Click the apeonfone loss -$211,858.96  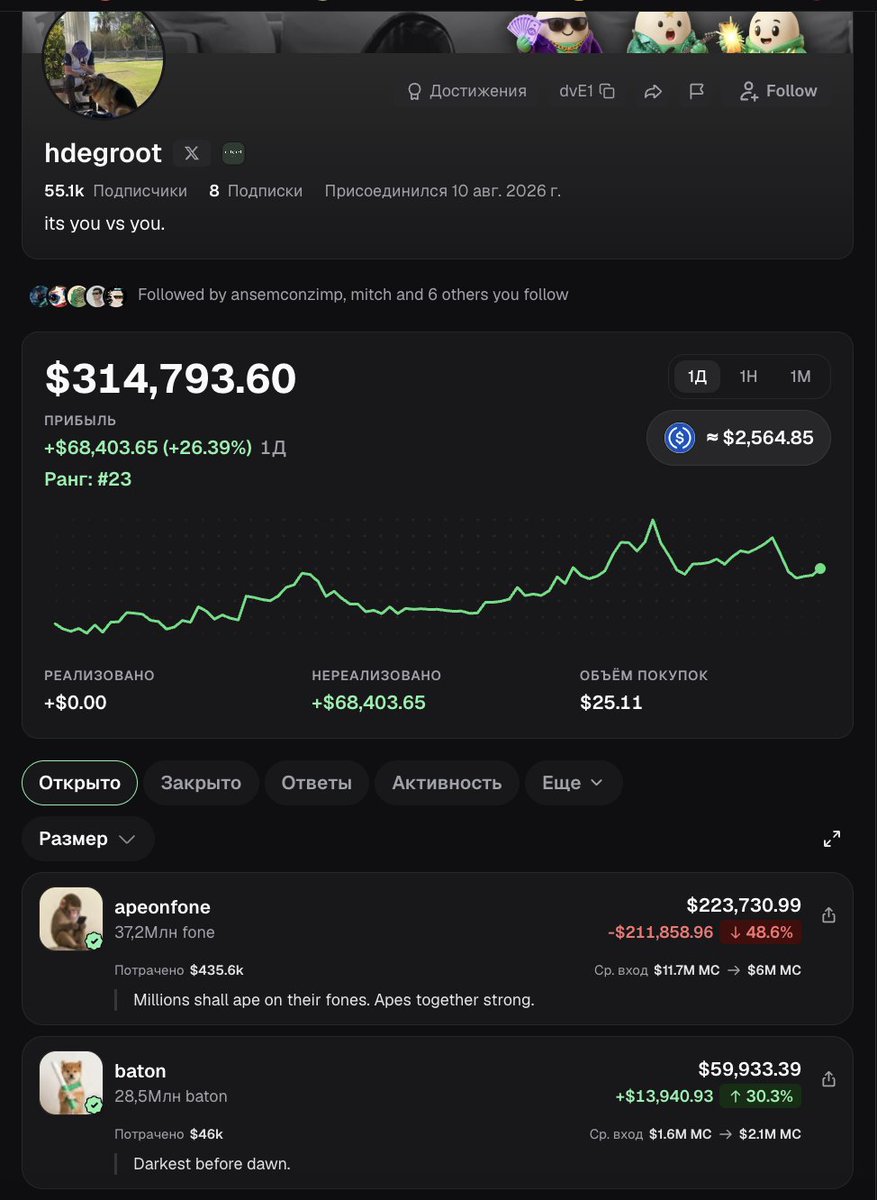tap(661, 932)
